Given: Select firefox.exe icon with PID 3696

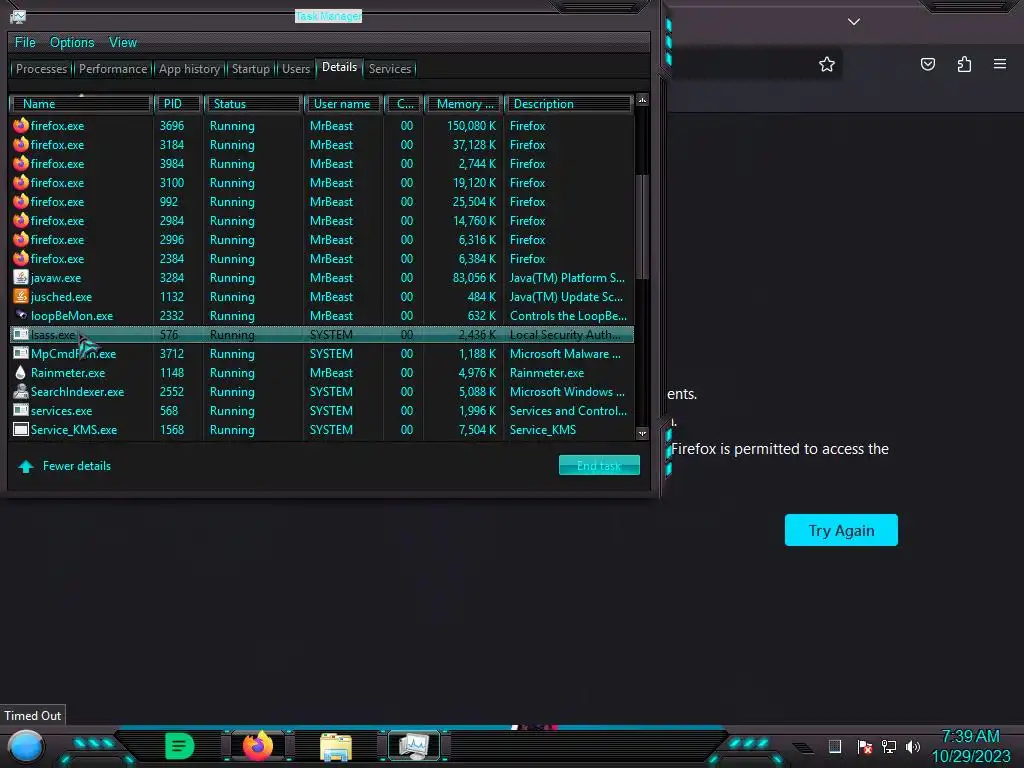Looking at the screenshot, I should pos(21,125).
